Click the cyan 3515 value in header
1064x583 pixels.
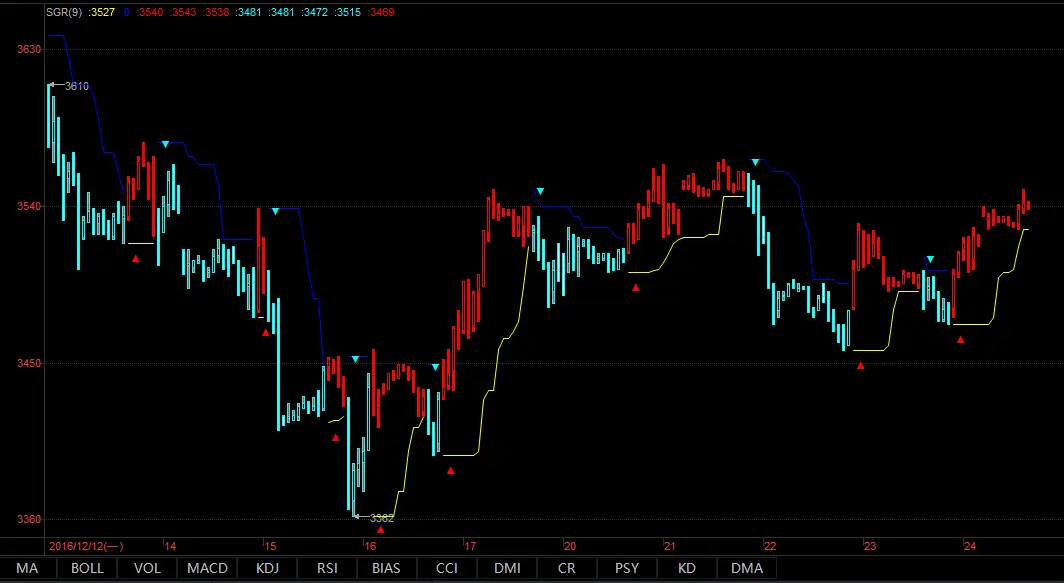tap(347, 12)
